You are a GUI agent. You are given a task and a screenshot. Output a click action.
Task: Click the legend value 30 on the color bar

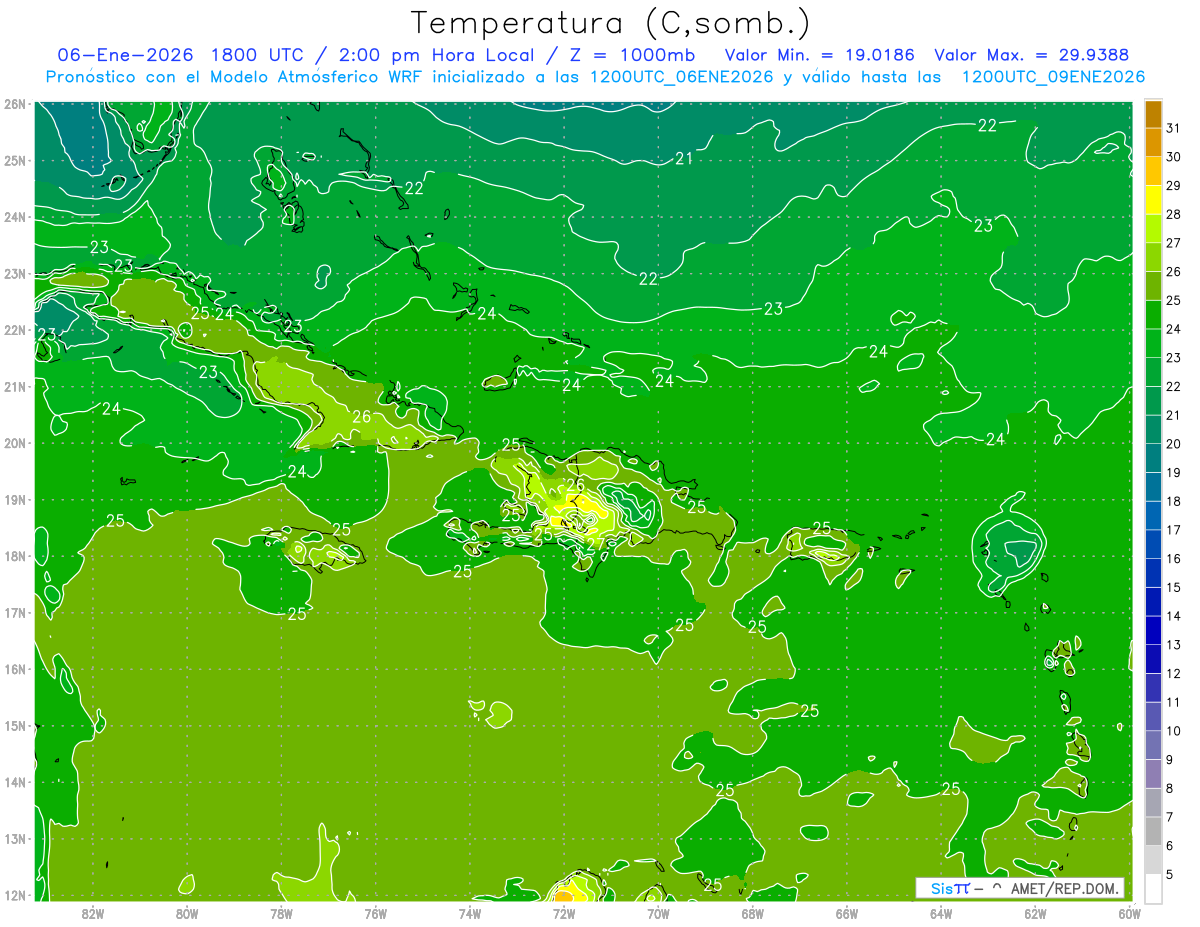pyautogui.click(x=1174, y=156)
